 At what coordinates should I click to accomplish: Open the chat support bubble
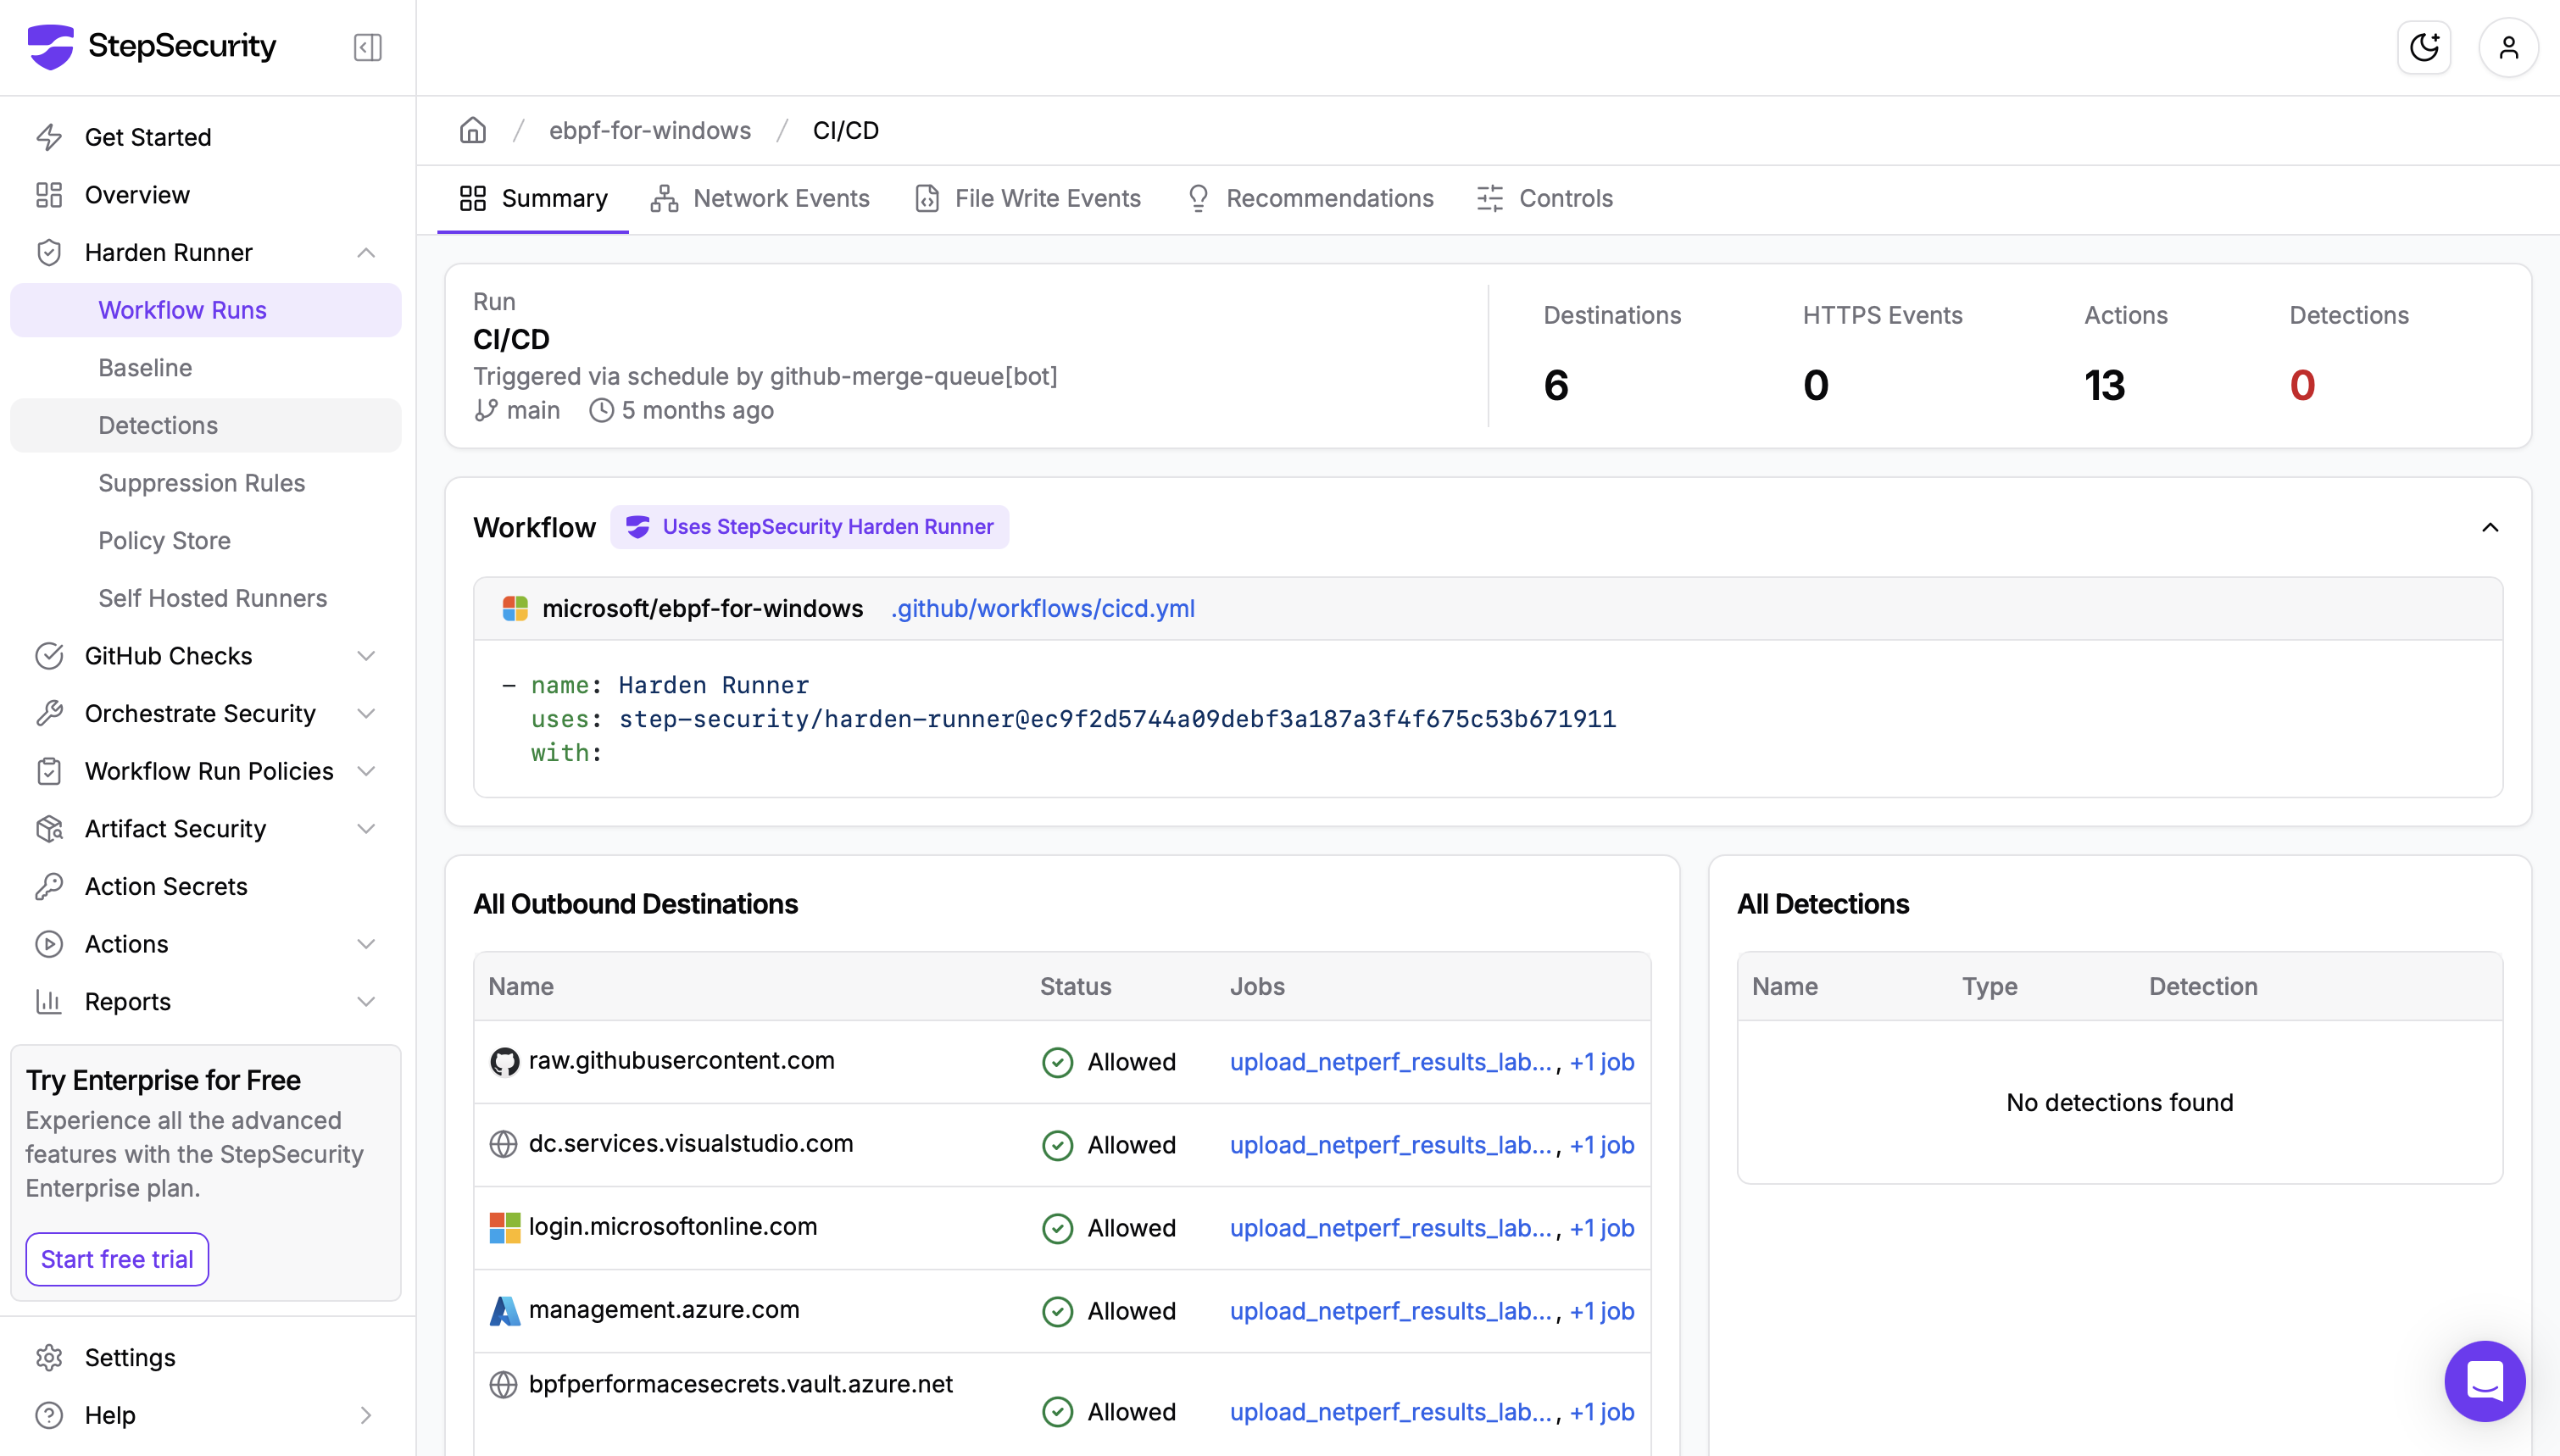[x=2484, y=1381]
